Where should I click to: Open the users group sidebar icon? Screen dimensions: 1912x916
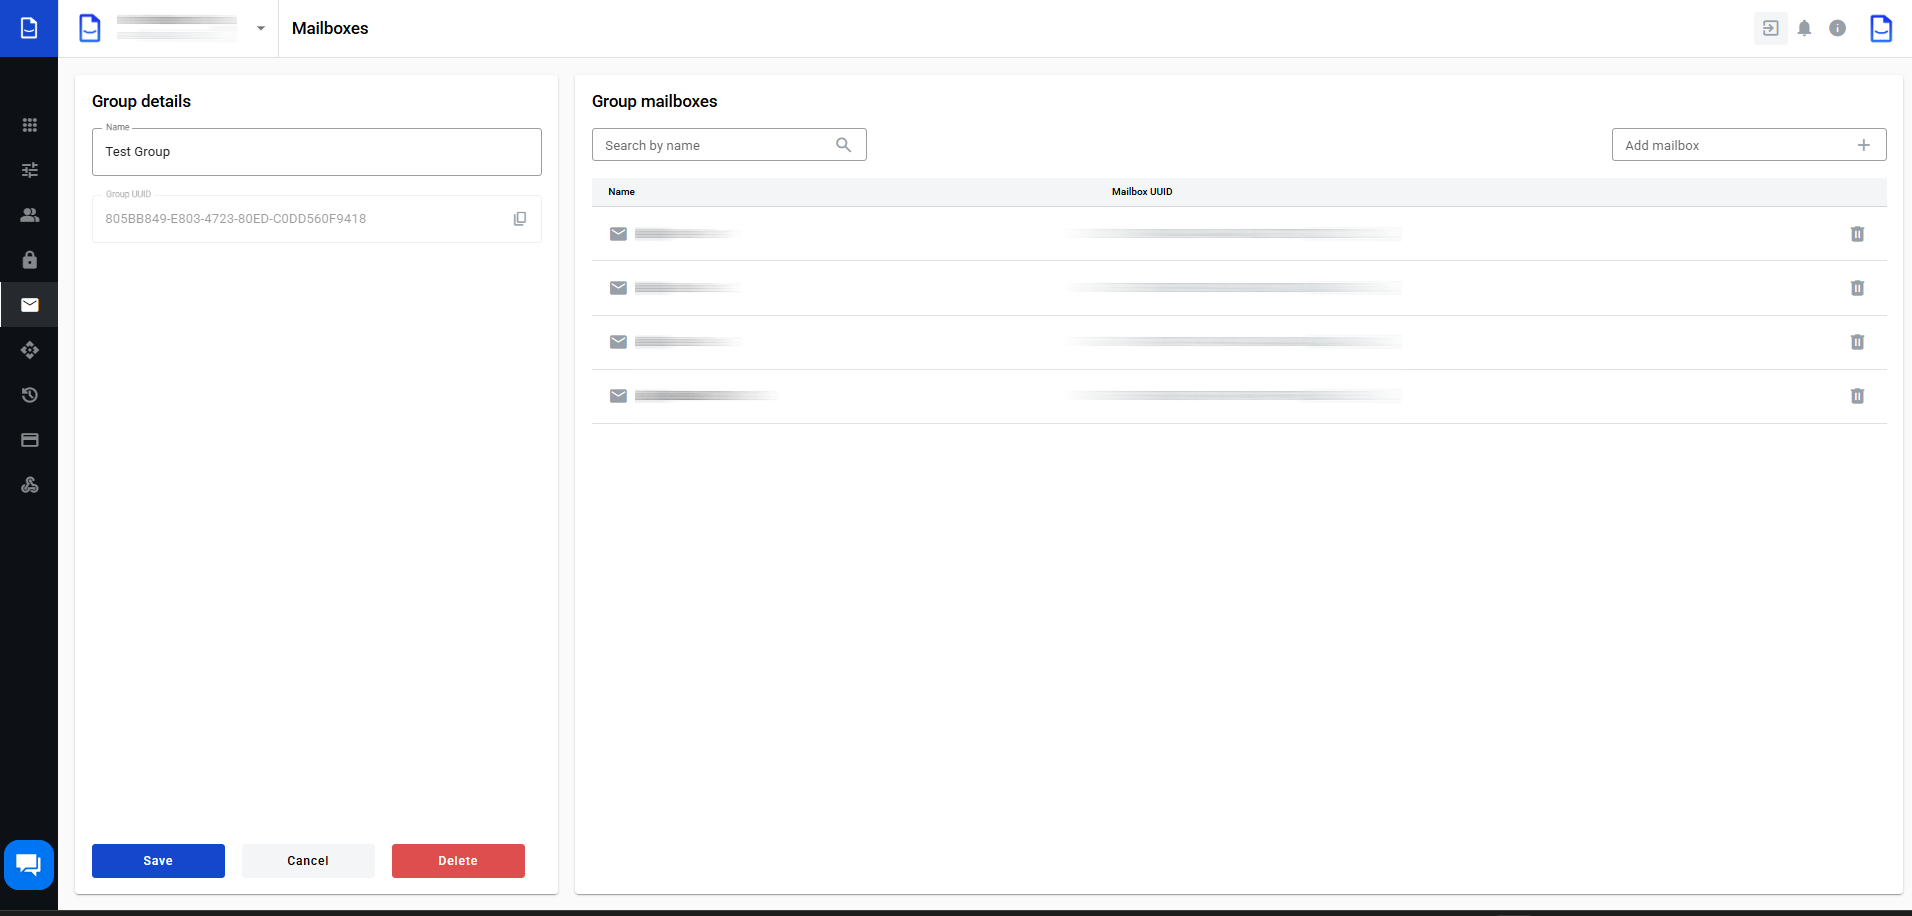pyautogui.click(x=30, y=215)
